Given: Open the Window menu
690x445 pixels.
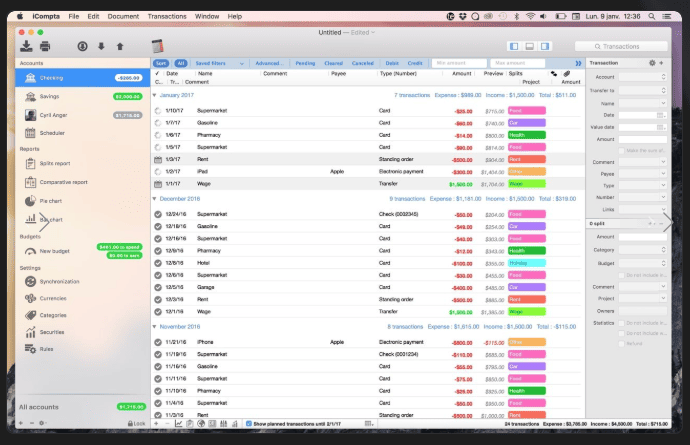Looking at the screenshot, I should 207,16.
